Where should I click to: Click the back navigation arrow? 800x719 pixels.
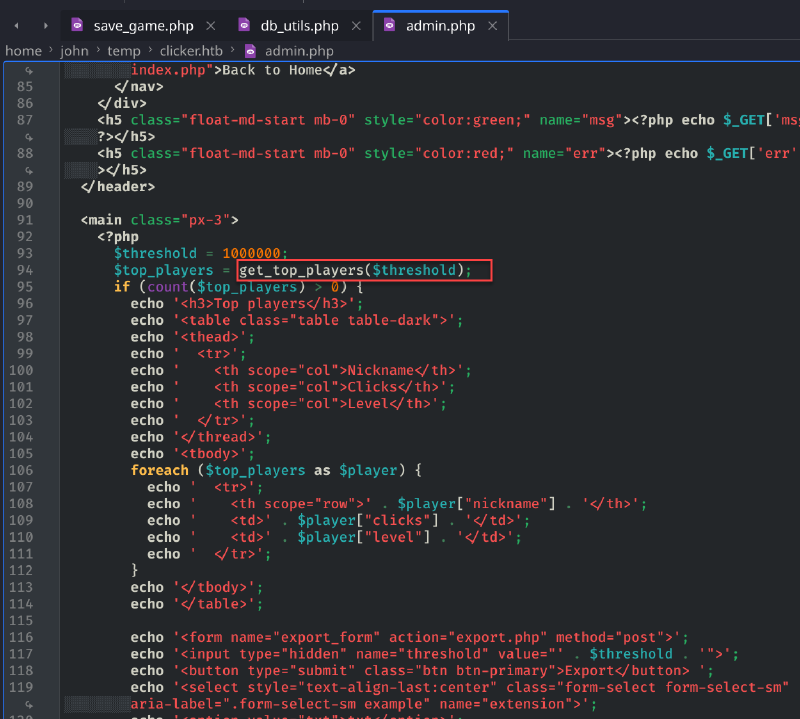pos(16,26)
